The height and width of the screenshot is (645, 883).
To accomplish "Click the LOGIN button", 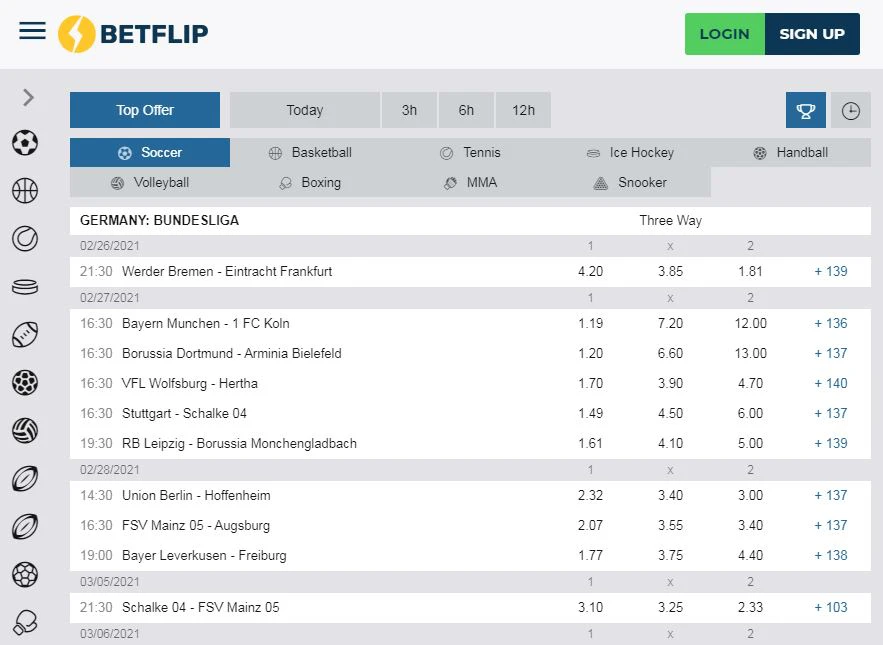I will (x=725, y=34).
